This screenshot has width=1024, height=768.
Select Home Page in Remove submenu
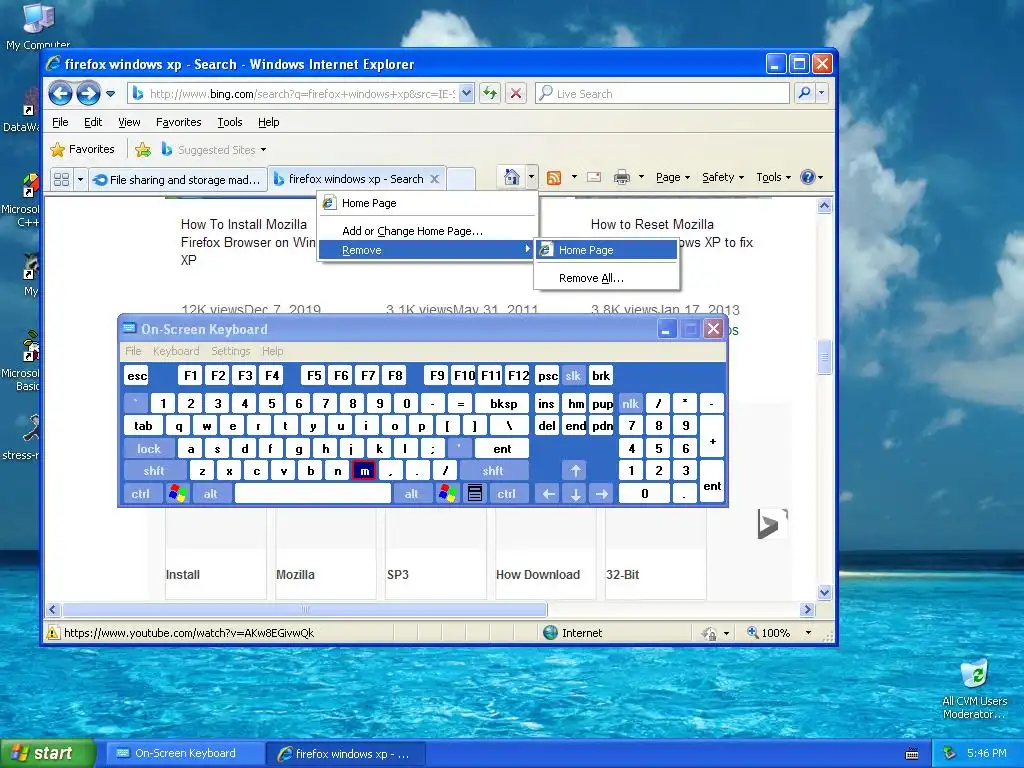coord(606,250)
